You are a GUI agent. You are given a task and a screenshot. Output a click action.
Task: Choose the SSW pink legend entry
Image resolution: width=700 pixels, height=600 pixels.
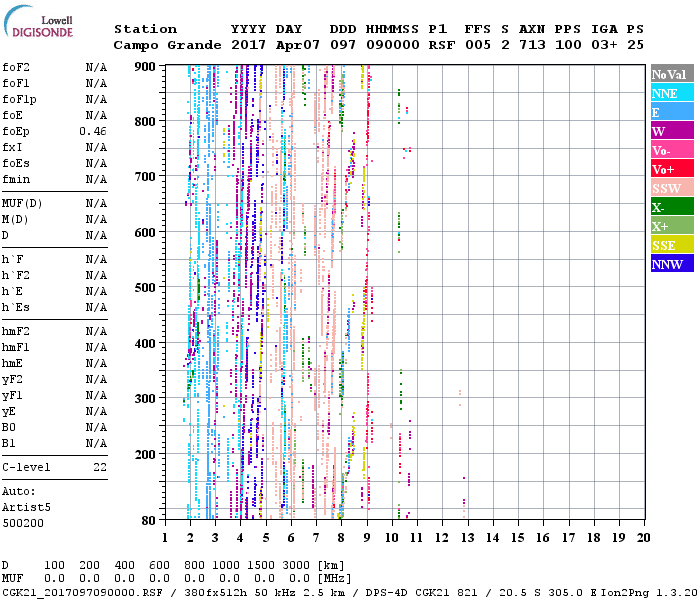pyautogui.click(x=672, y=188)
